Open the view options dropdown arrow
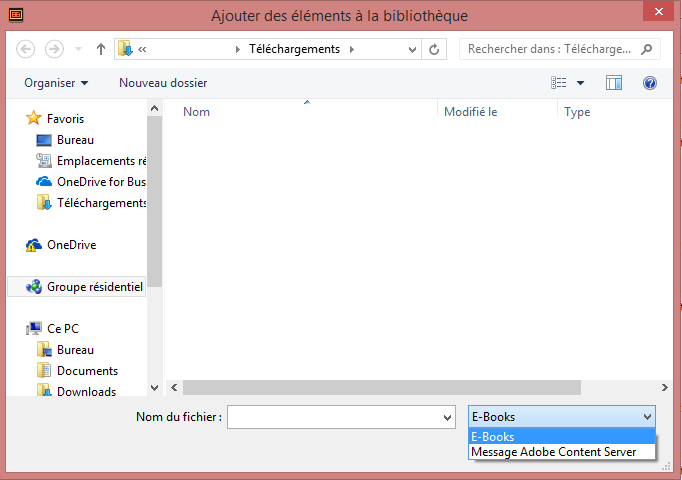This screenshot has height=480, width=682. click(x=580, y=83)
